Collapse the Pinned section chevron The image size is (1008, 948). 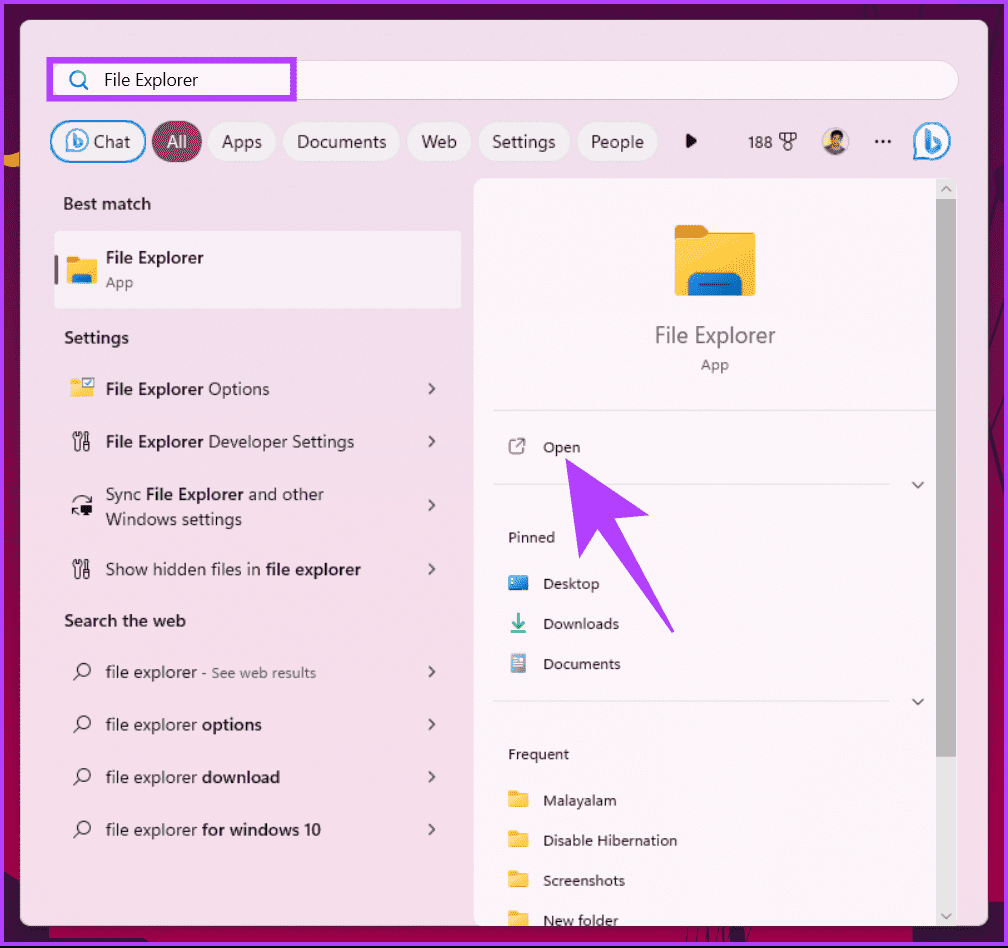918,702
